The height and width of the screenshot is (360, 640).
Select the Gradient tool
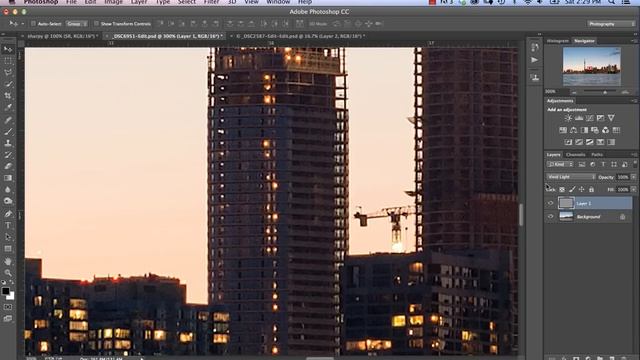(8, 178)
